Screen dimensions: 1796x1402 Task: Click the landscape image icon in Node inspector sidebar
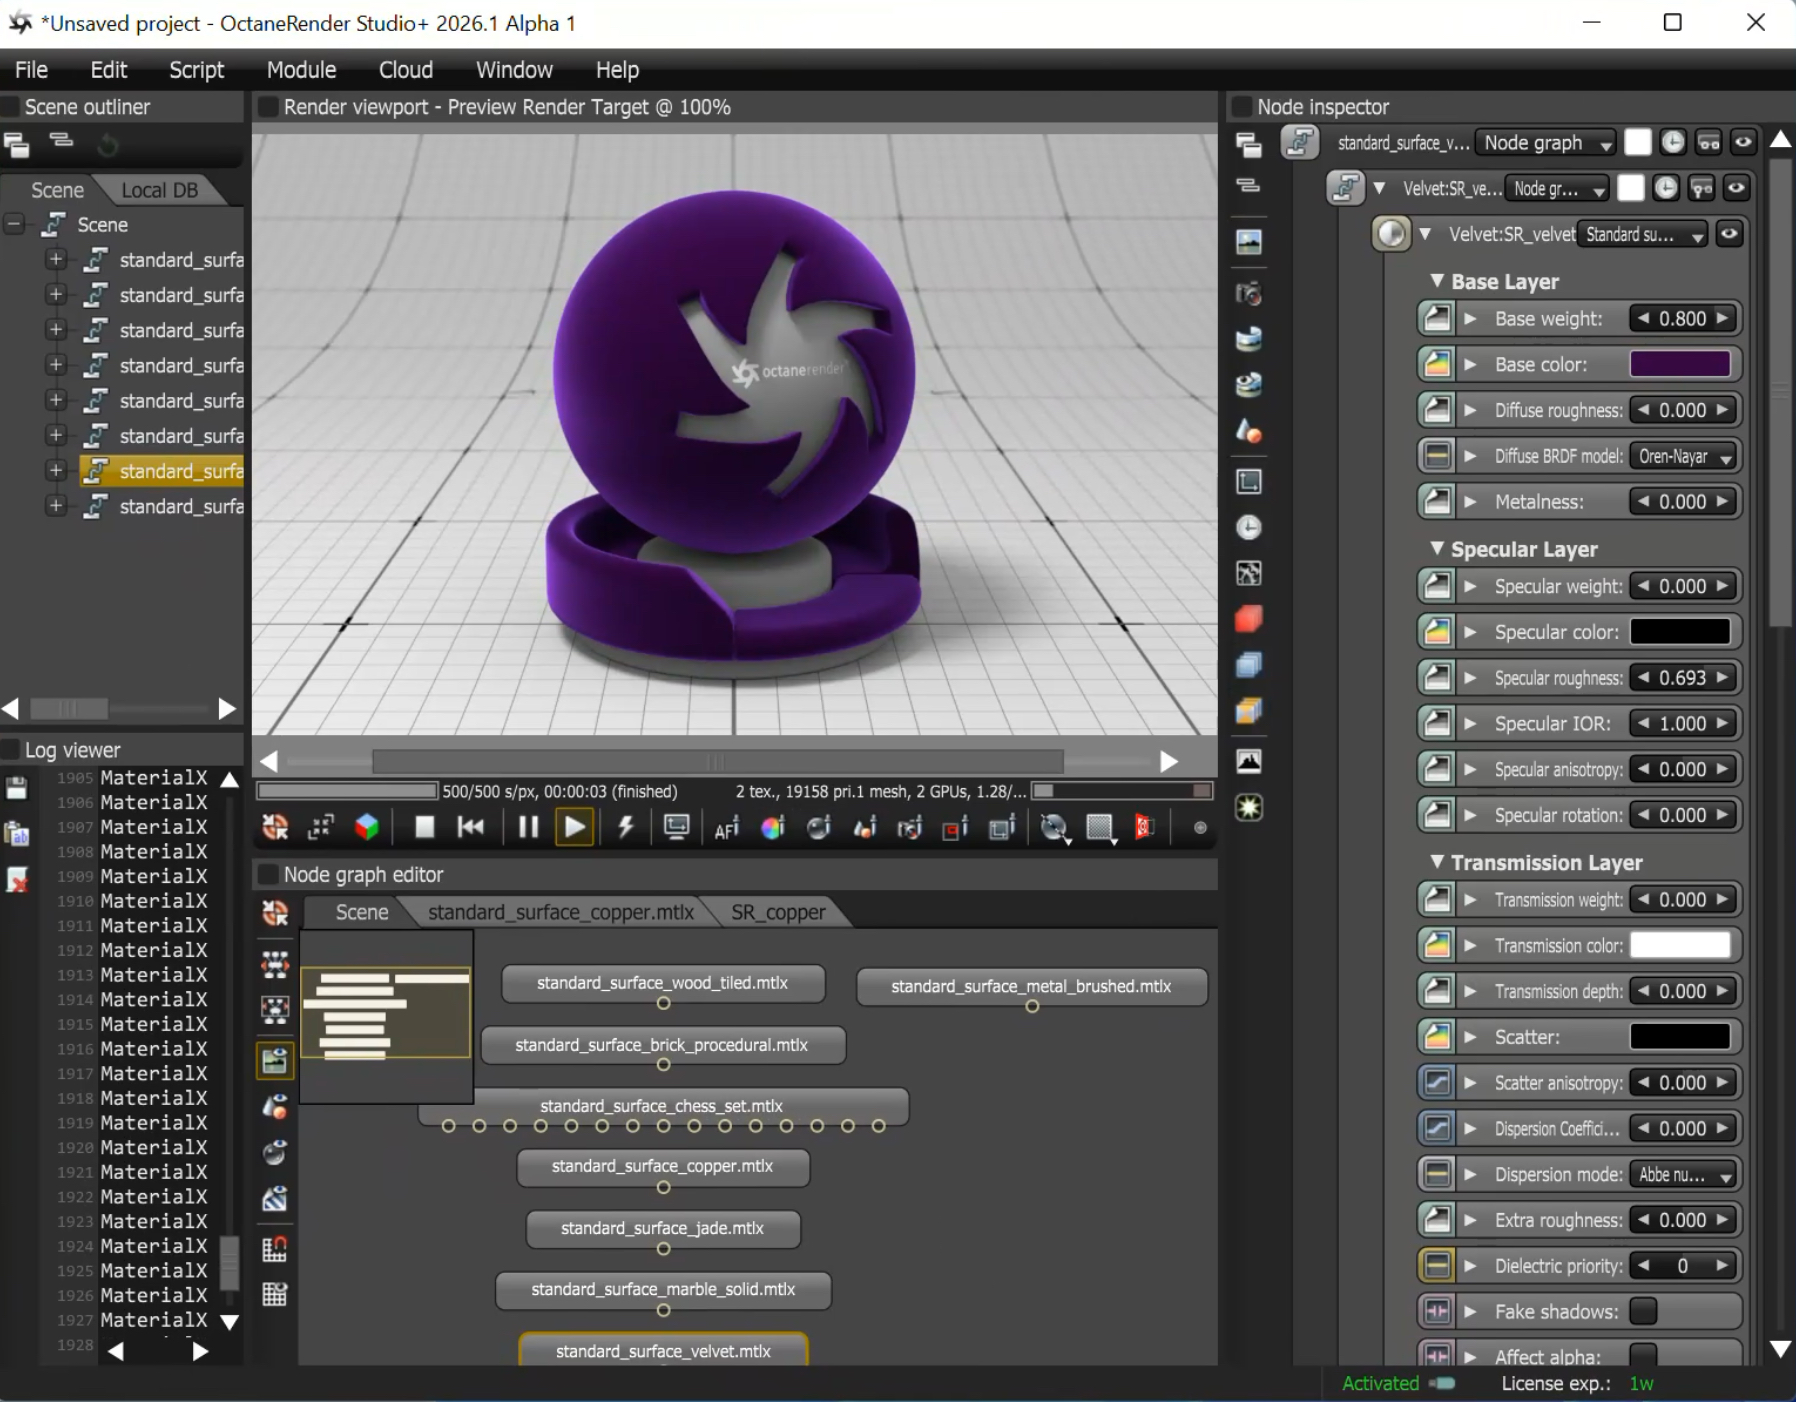pos(1249,241)
